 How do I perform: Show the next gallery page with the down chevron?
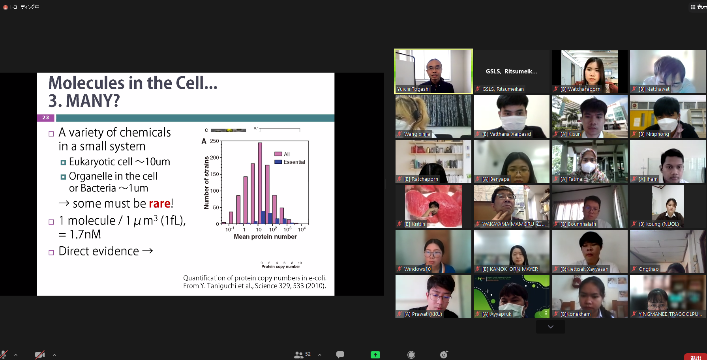pos(550,327)
